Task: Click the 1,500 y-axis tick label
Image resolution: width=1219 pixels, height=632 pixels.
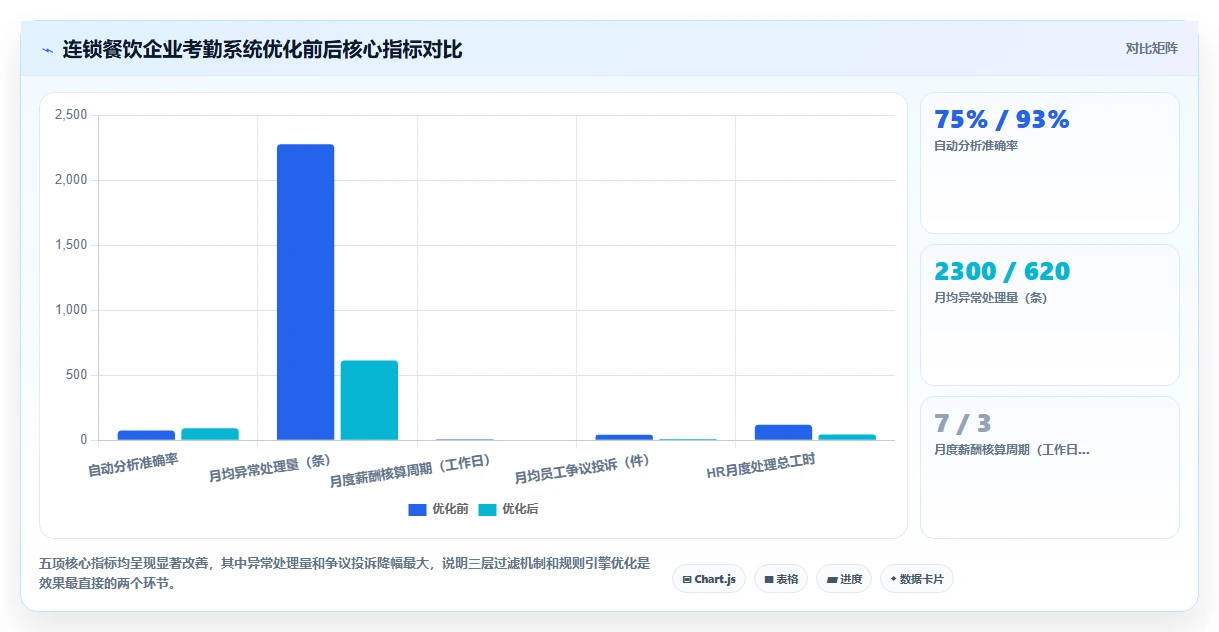Action: [71, 245]
